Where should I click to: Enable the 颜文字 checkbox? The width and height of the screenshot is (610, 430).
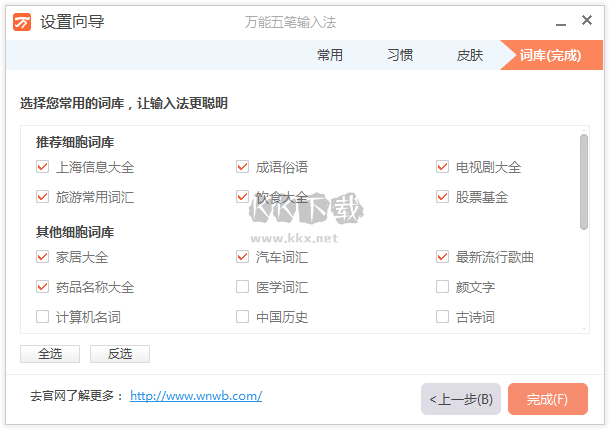442,287
